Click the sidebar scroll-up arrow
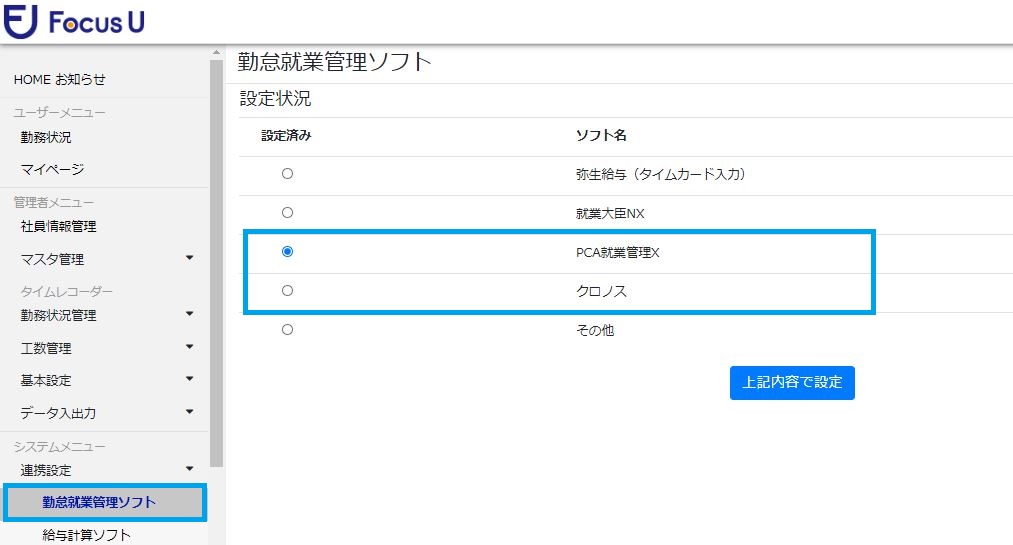Screen dimensions: 1013x545 [216, 52]
